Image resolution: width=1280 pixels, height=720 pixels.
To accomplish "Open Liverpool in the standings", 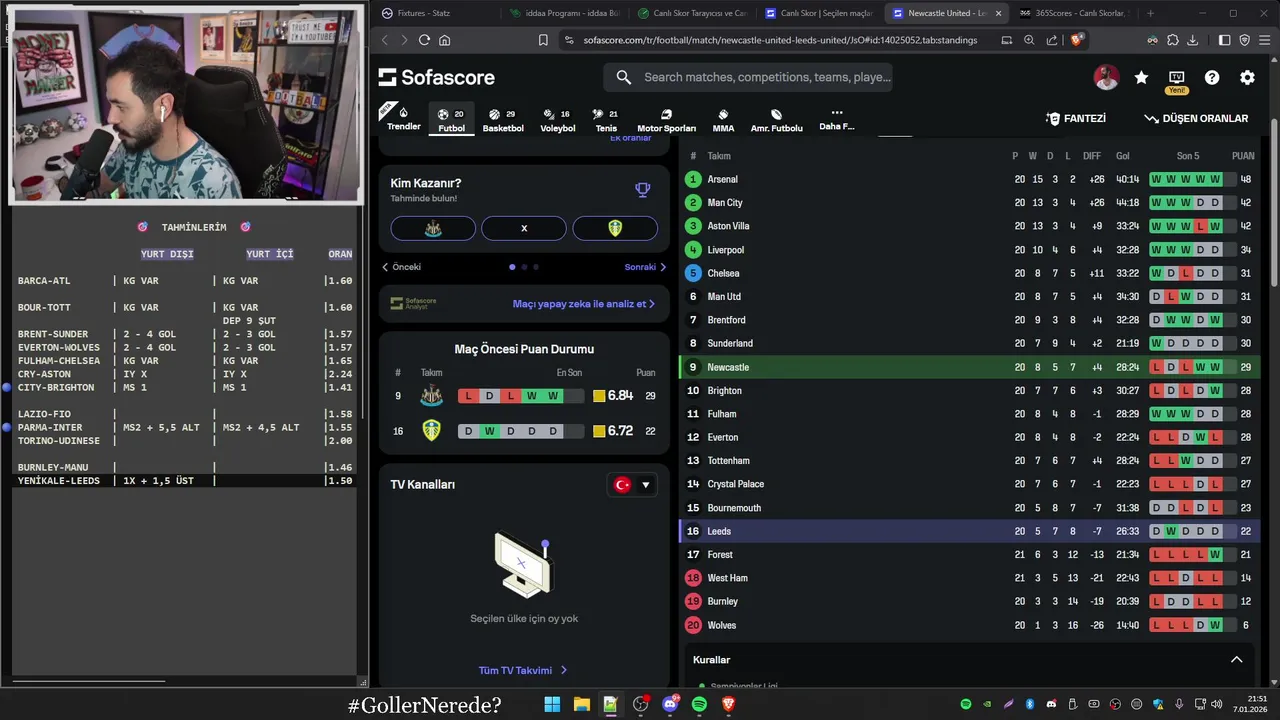I will (969, 250).
